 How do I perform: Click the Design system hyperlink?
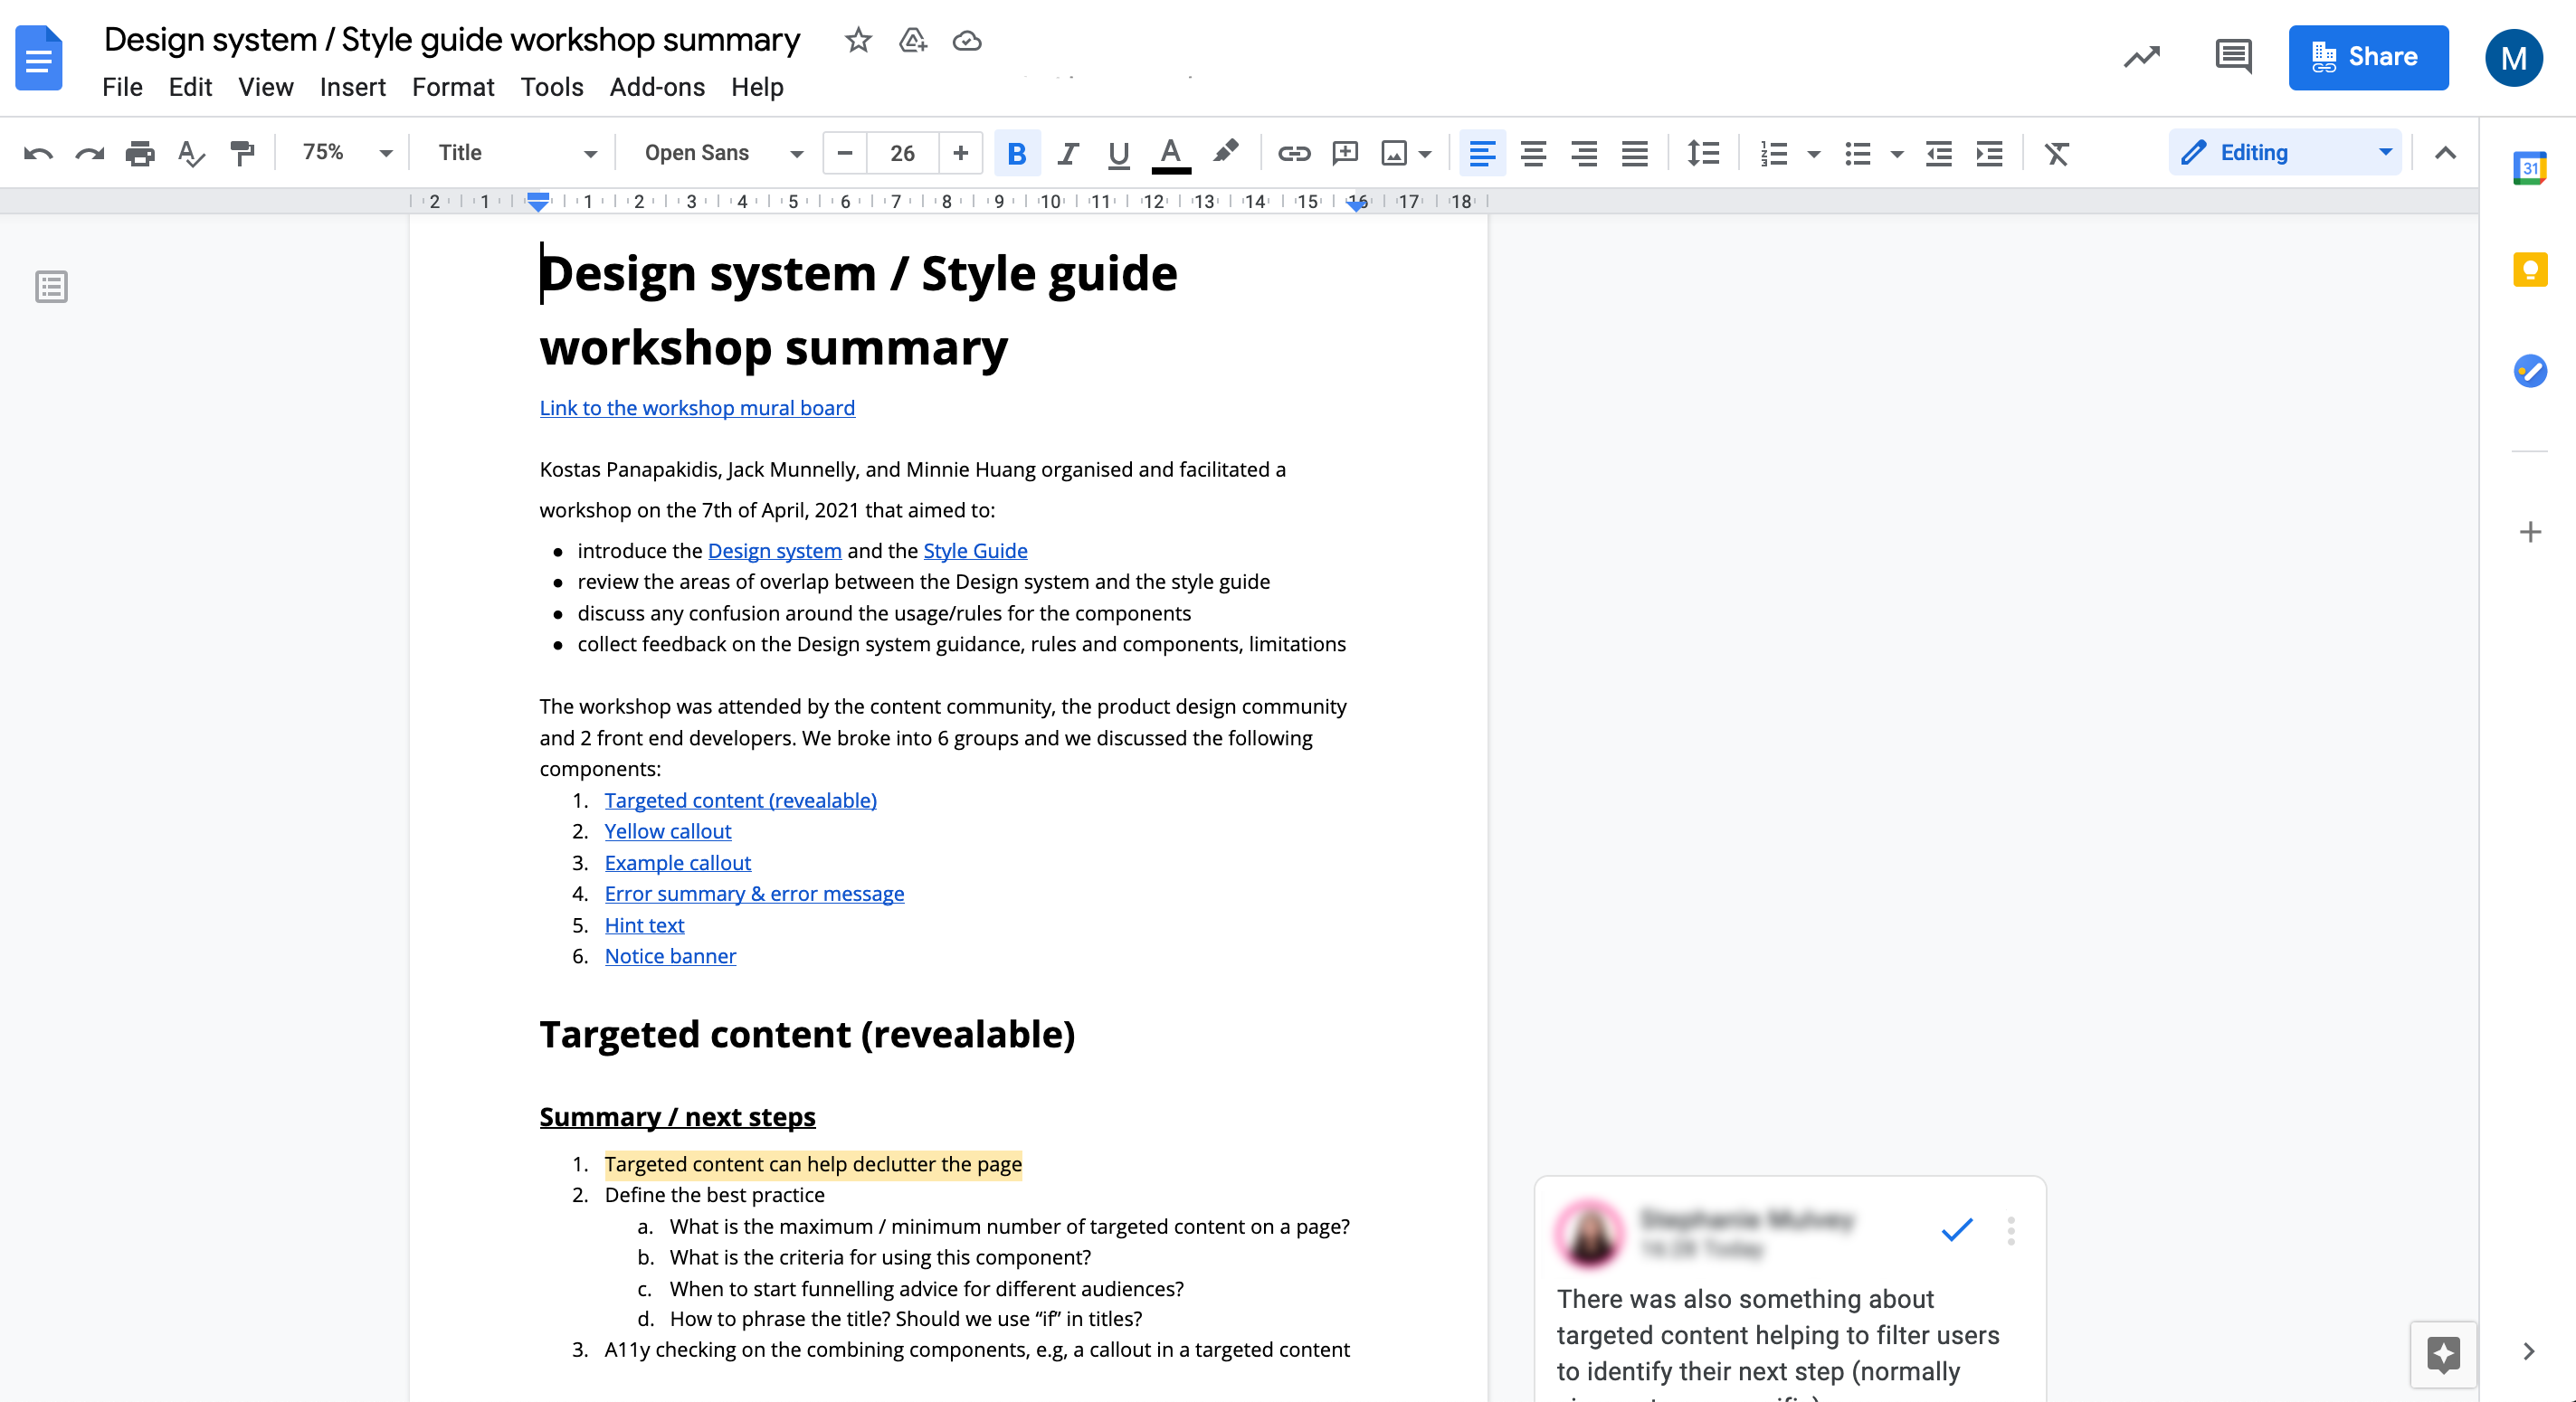pos(774,551)
